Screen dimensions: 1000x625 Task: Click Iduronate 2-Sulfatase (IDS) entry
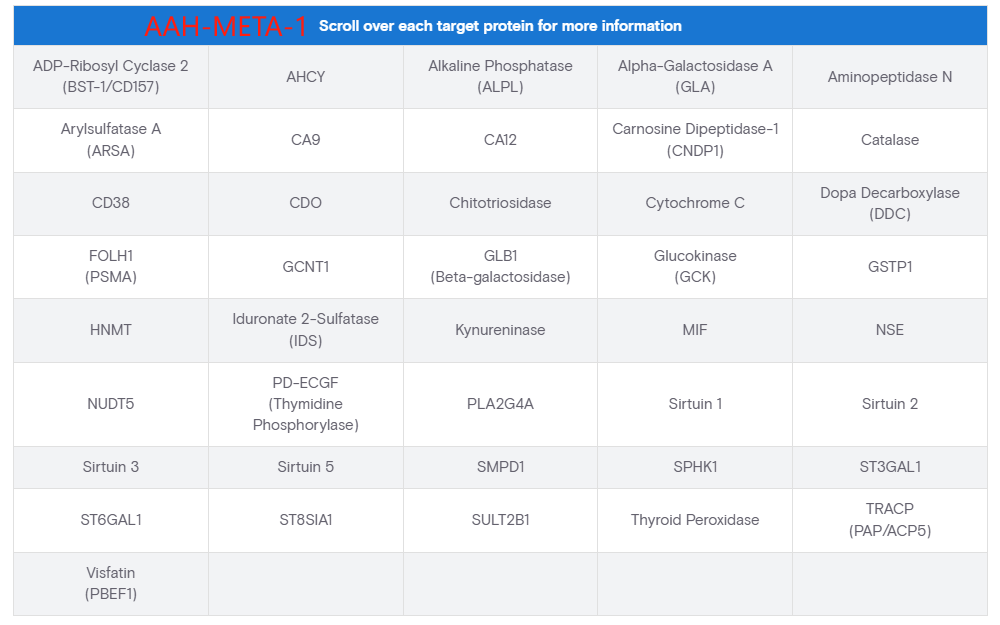pos(305,329)
